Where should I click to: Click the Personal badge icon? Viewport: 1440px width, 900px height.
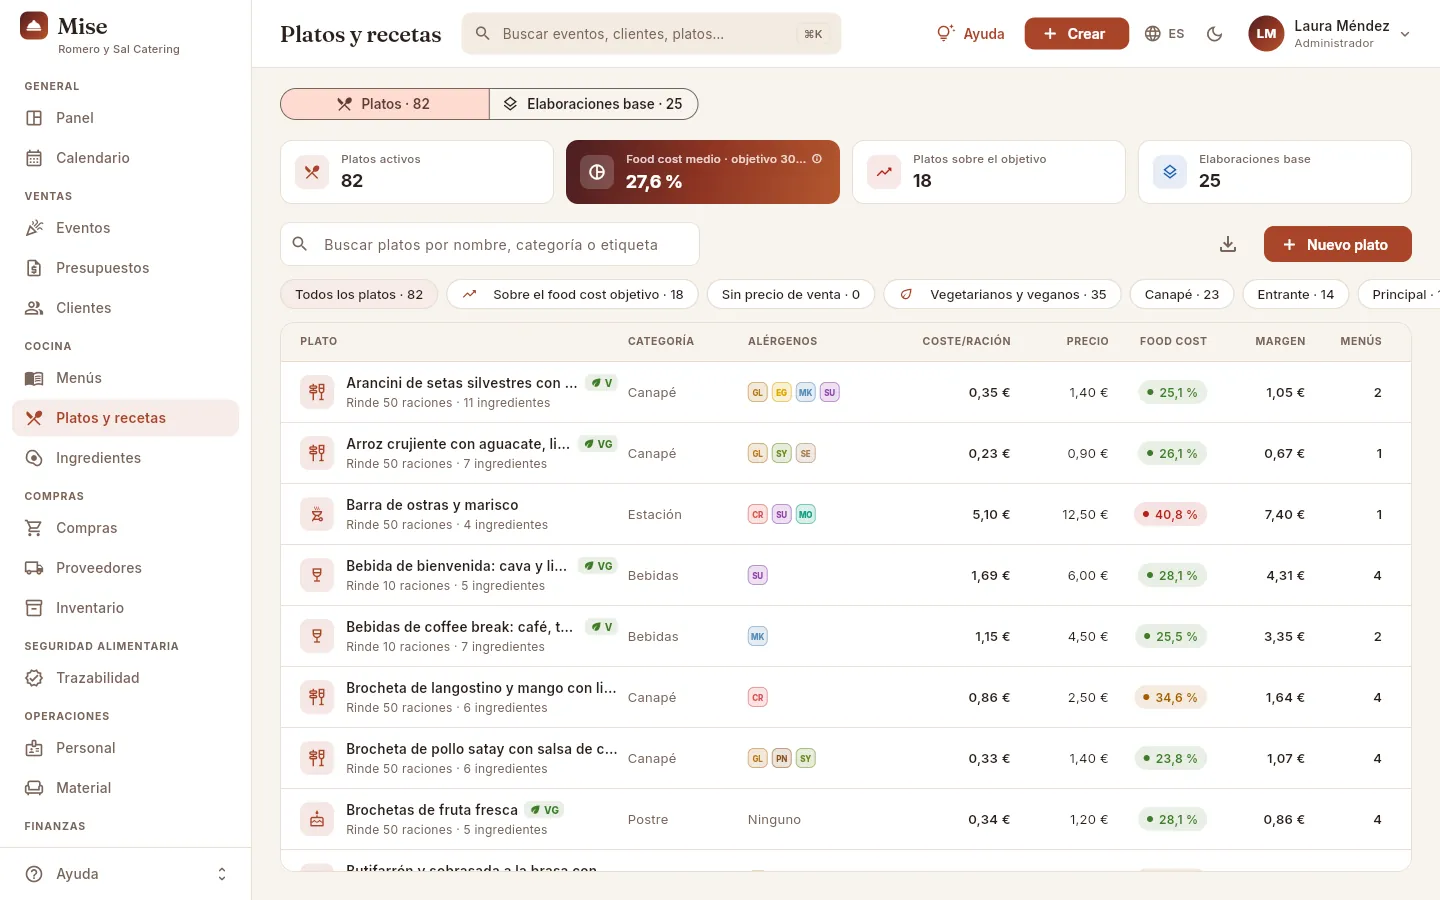point(34,748)
